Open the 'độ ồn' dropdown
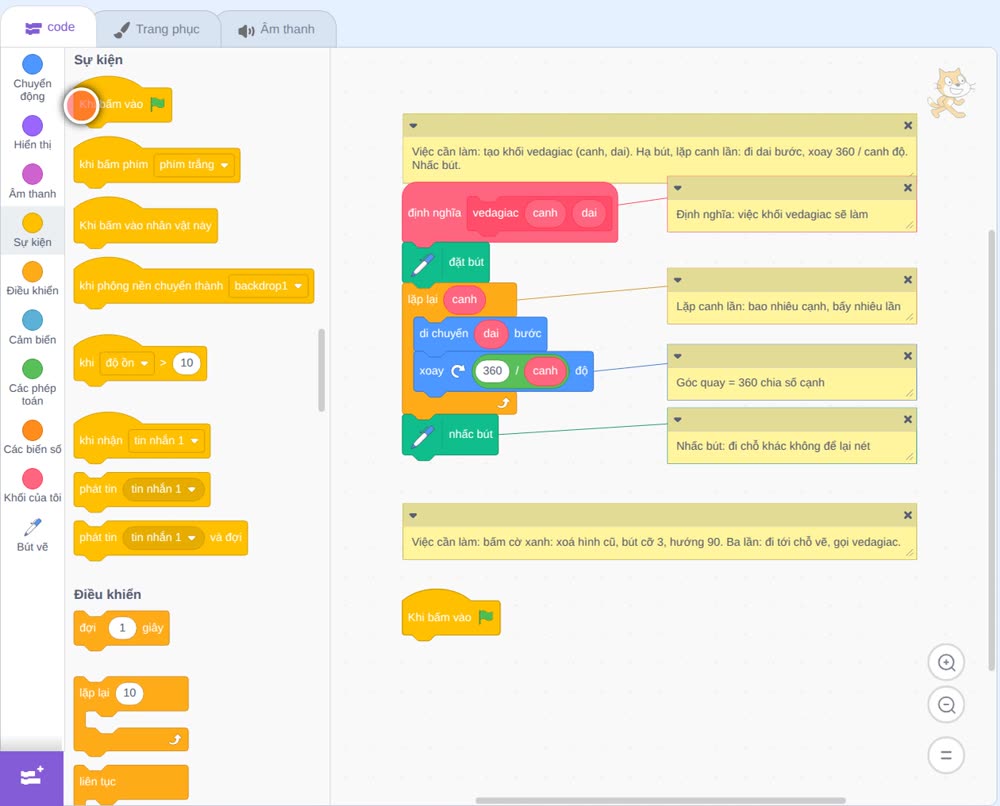1000x806 pixels. 127,363
